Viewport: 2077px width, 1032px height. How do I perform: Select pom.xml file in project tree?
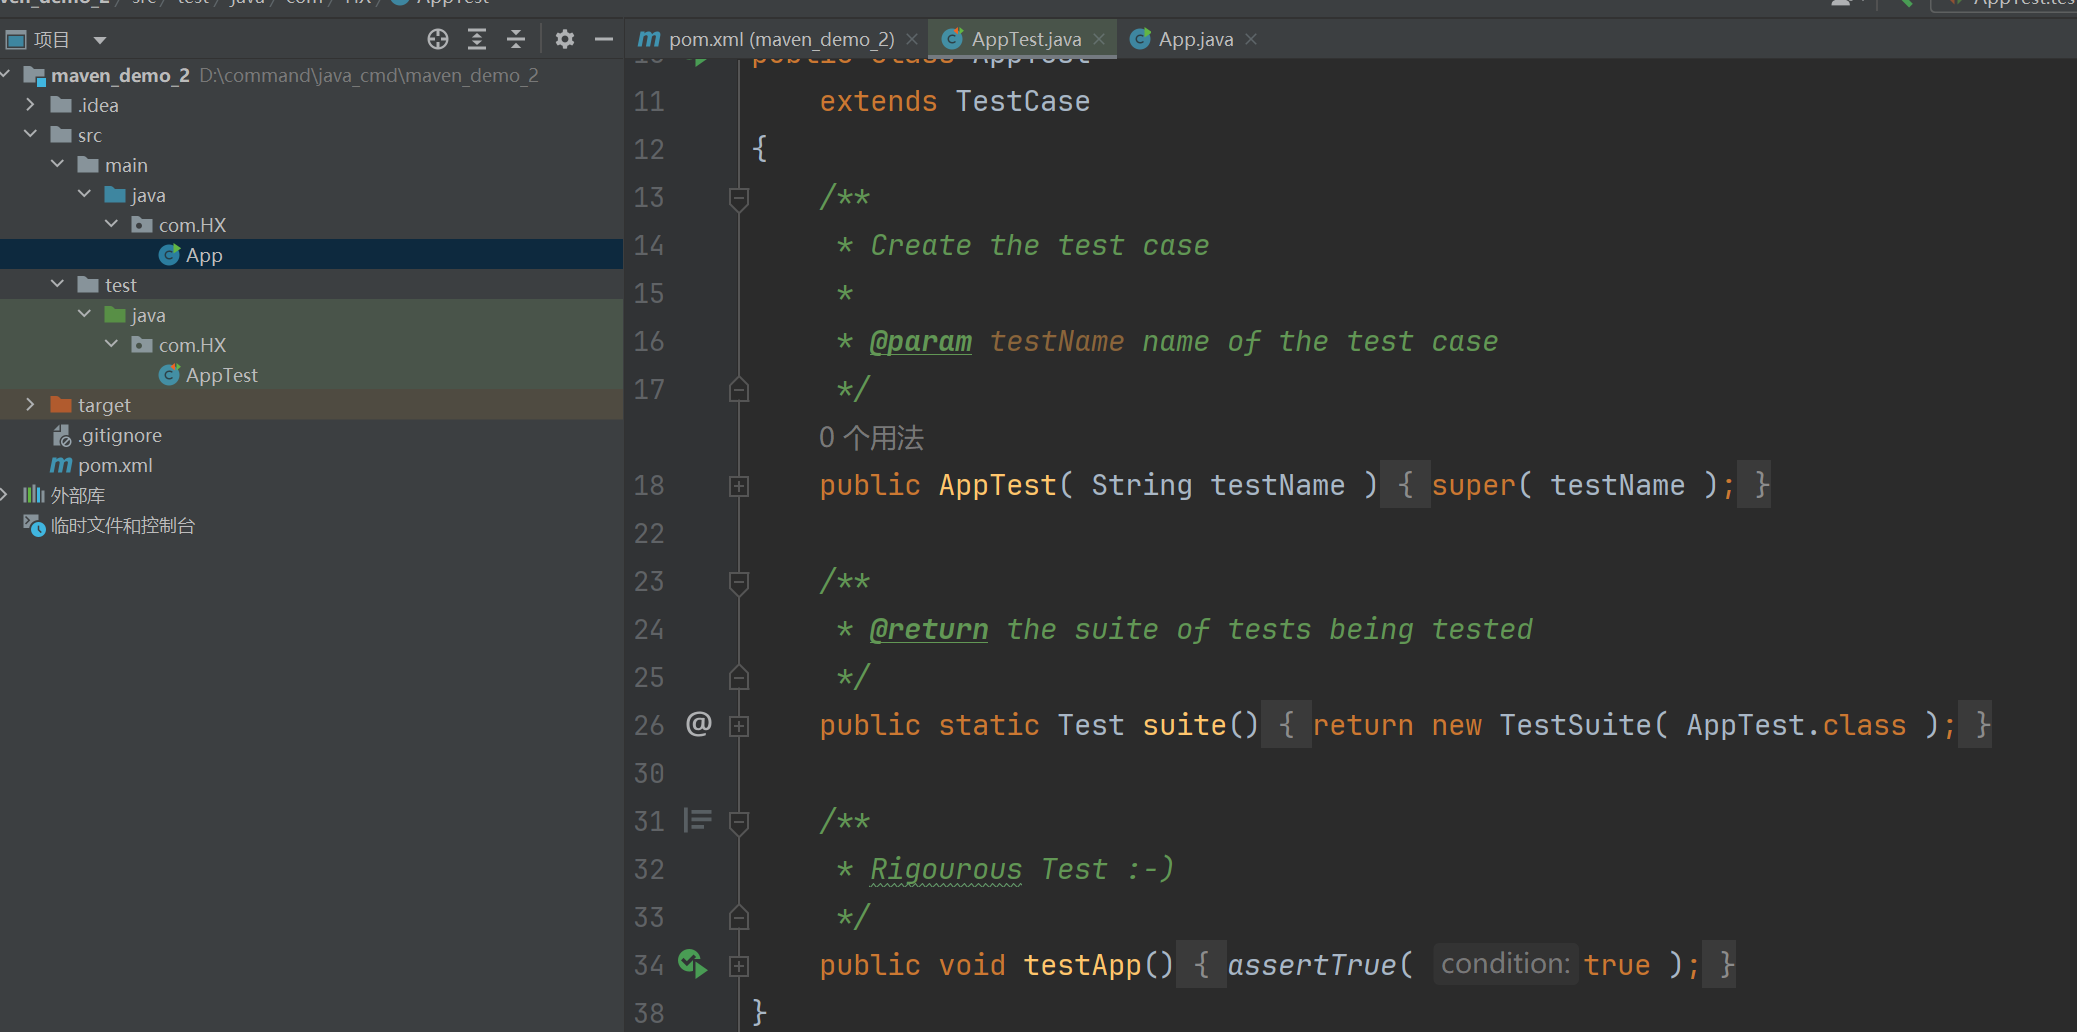[115, 465]
